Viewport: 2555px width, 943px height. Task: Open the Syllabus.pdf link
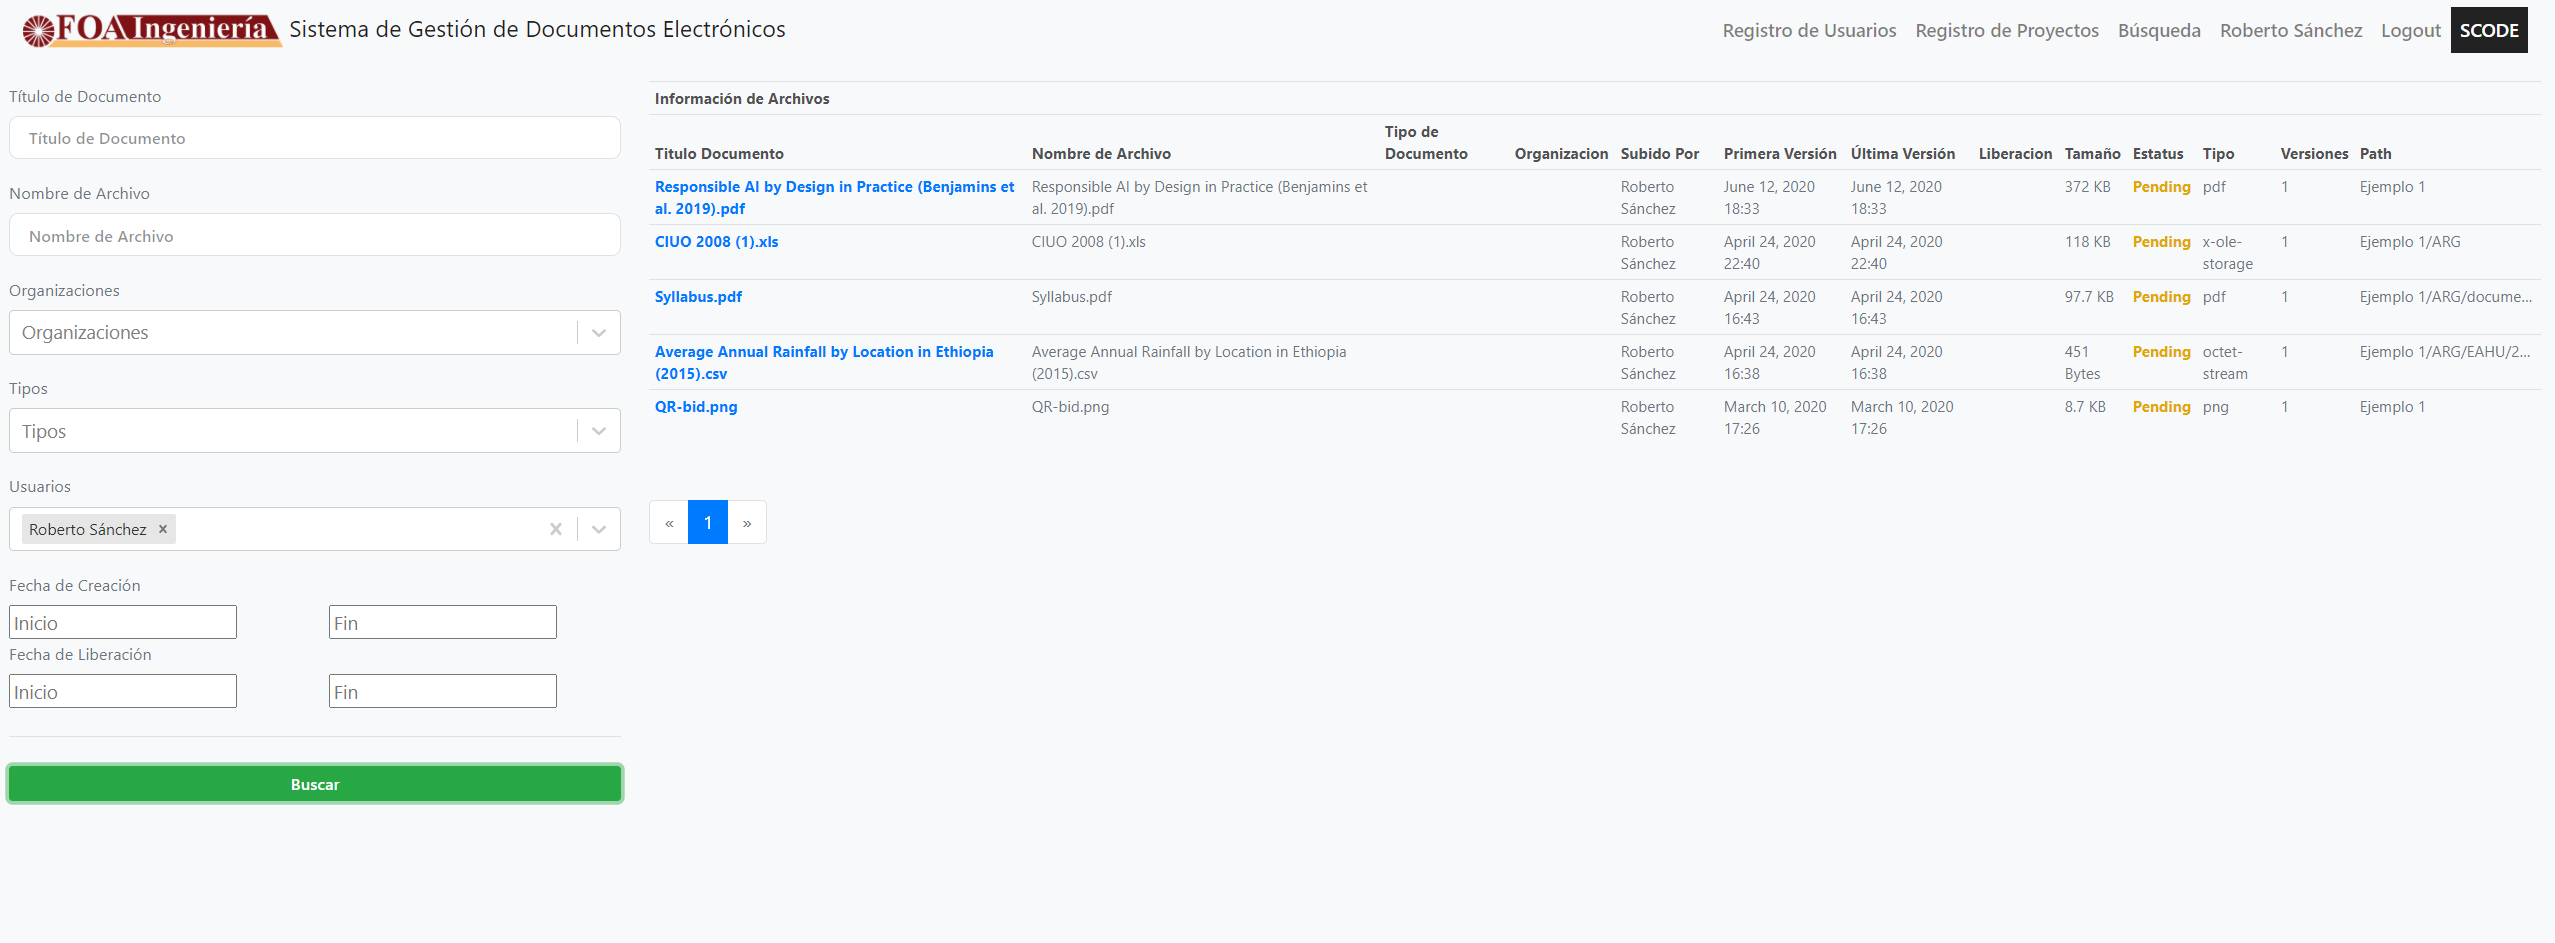(x=698, y=297)
